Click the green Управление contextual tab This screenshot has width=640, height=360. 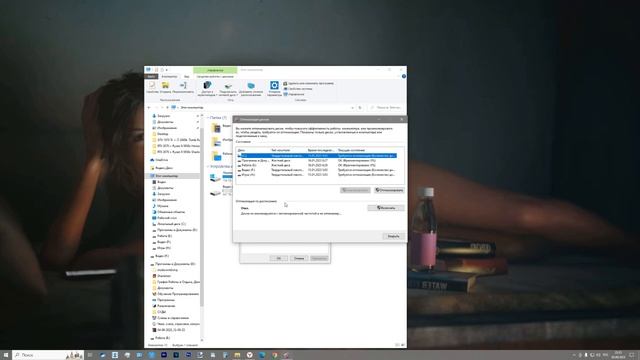(215, 70)
